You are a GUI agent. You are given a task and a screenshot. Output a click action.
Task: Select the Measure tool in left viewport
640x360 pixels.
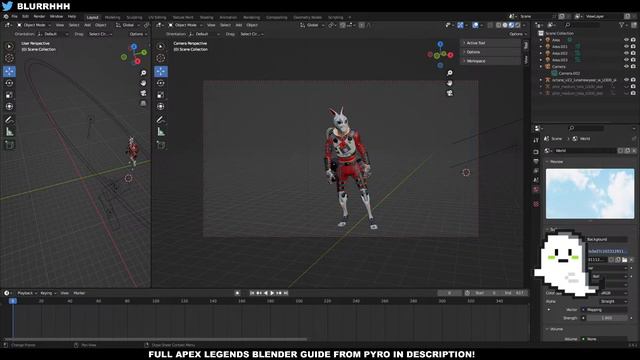pos(9,132)
